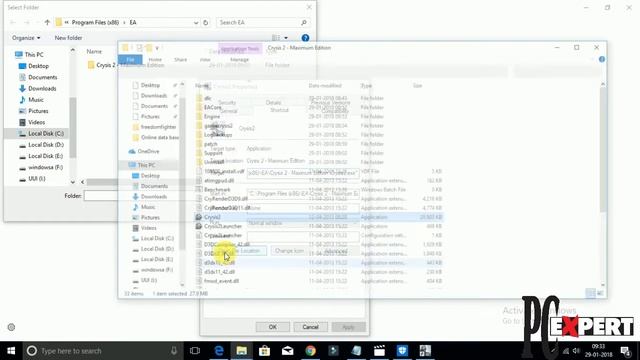Open the Mail app from taskbar
The height and width of the screenshot is (360, 640).
tap(287, 351)
